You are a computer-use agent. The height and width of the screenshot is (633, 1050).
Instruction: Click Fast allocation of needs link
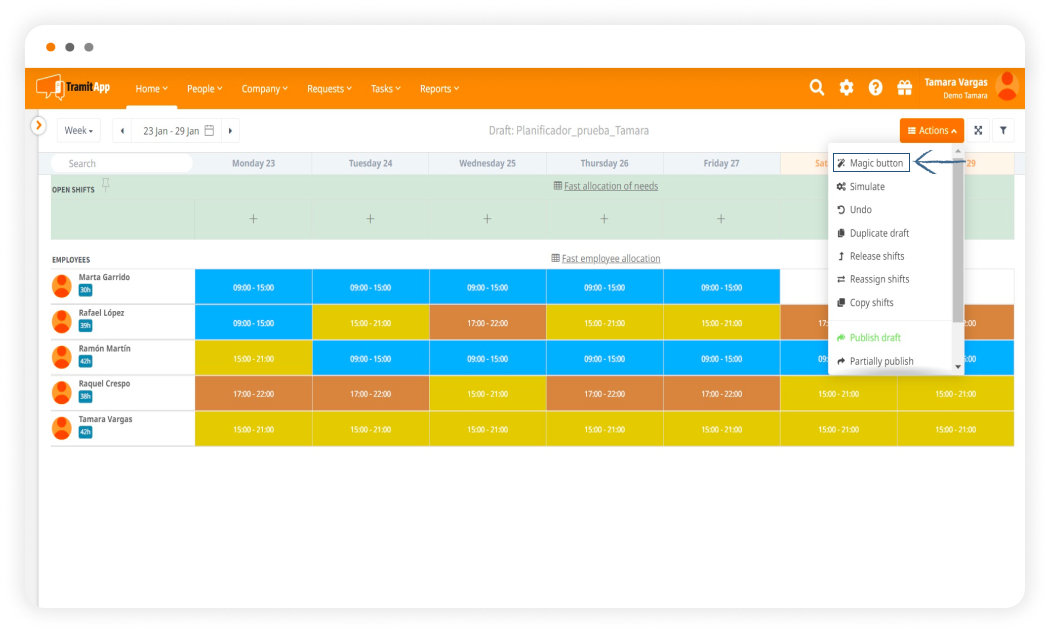(610, 186)
